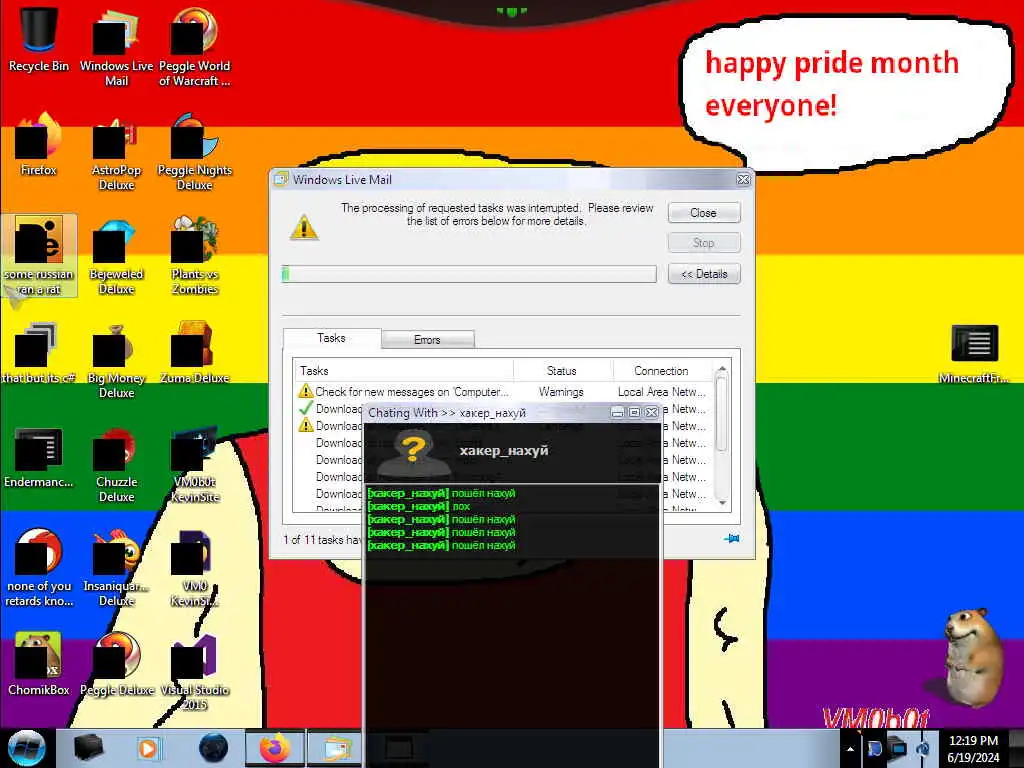Viewport: 1024px width, 768px height.
Task: Collapse the dialog with the << Details button
Action: point(704,274)
